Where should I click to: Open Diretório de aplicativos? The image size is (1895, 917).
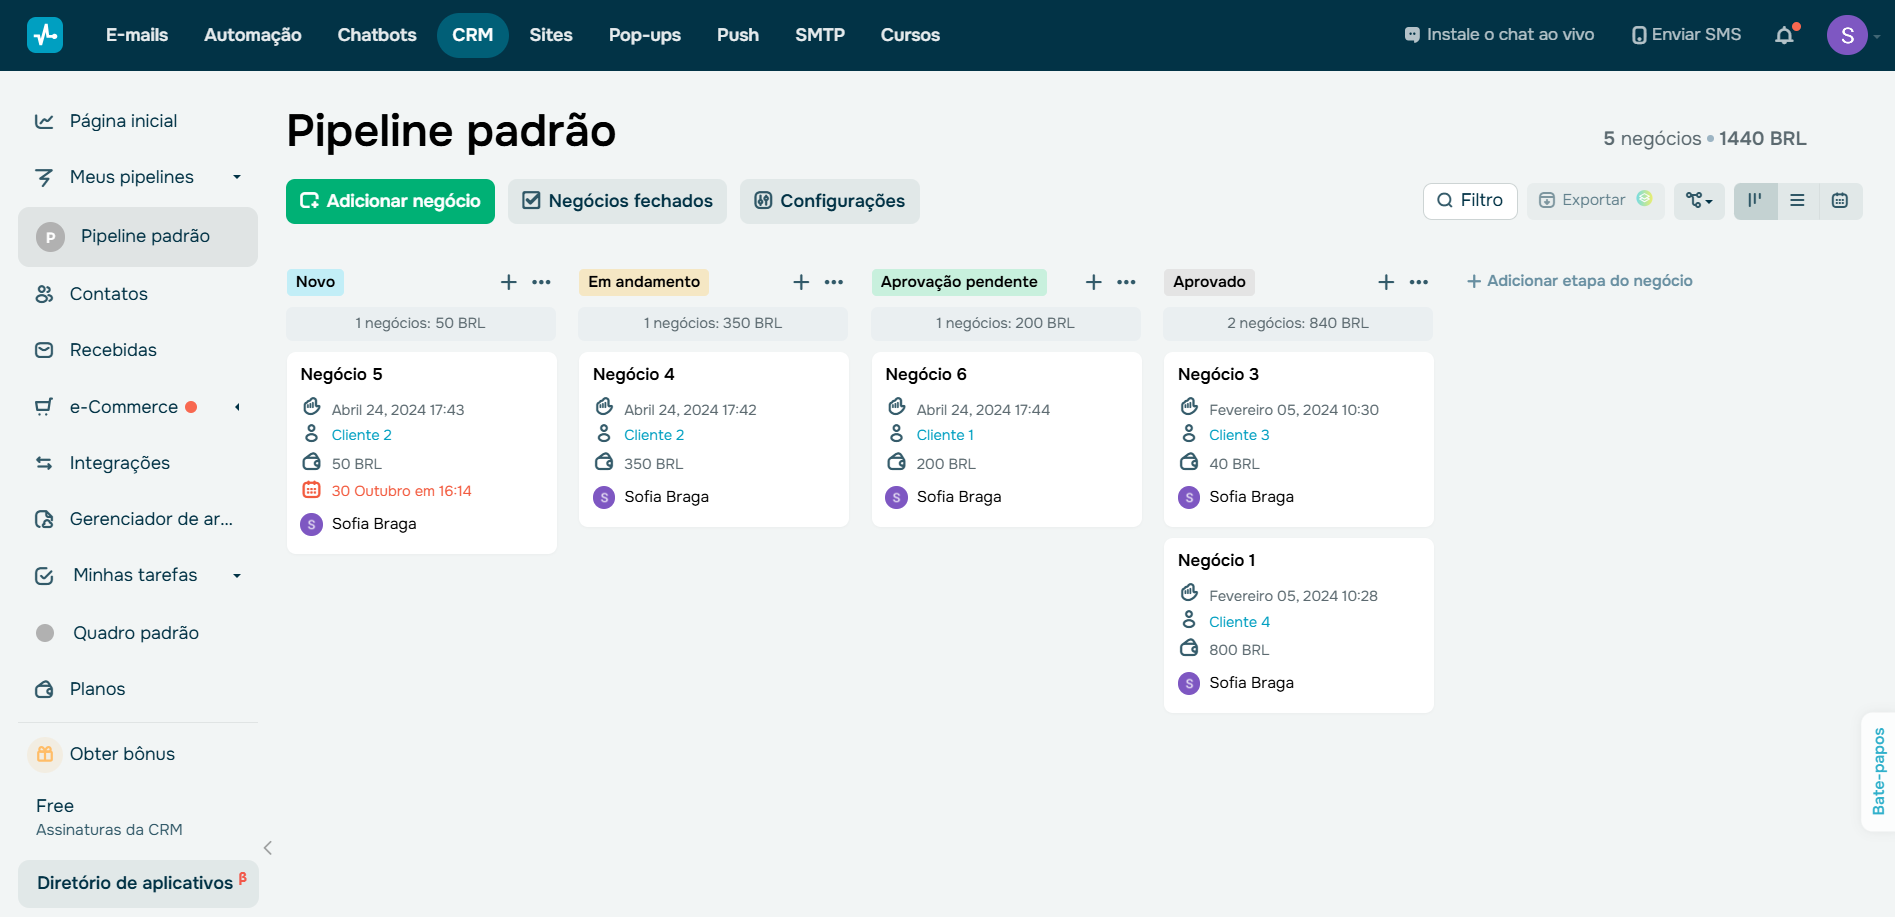pyautogui.click(x=138, y=883)
